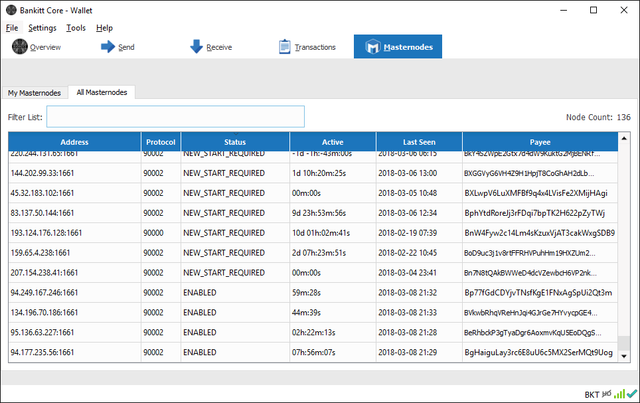Show the Transactions page
640x403 pixels.
(307, 47)
